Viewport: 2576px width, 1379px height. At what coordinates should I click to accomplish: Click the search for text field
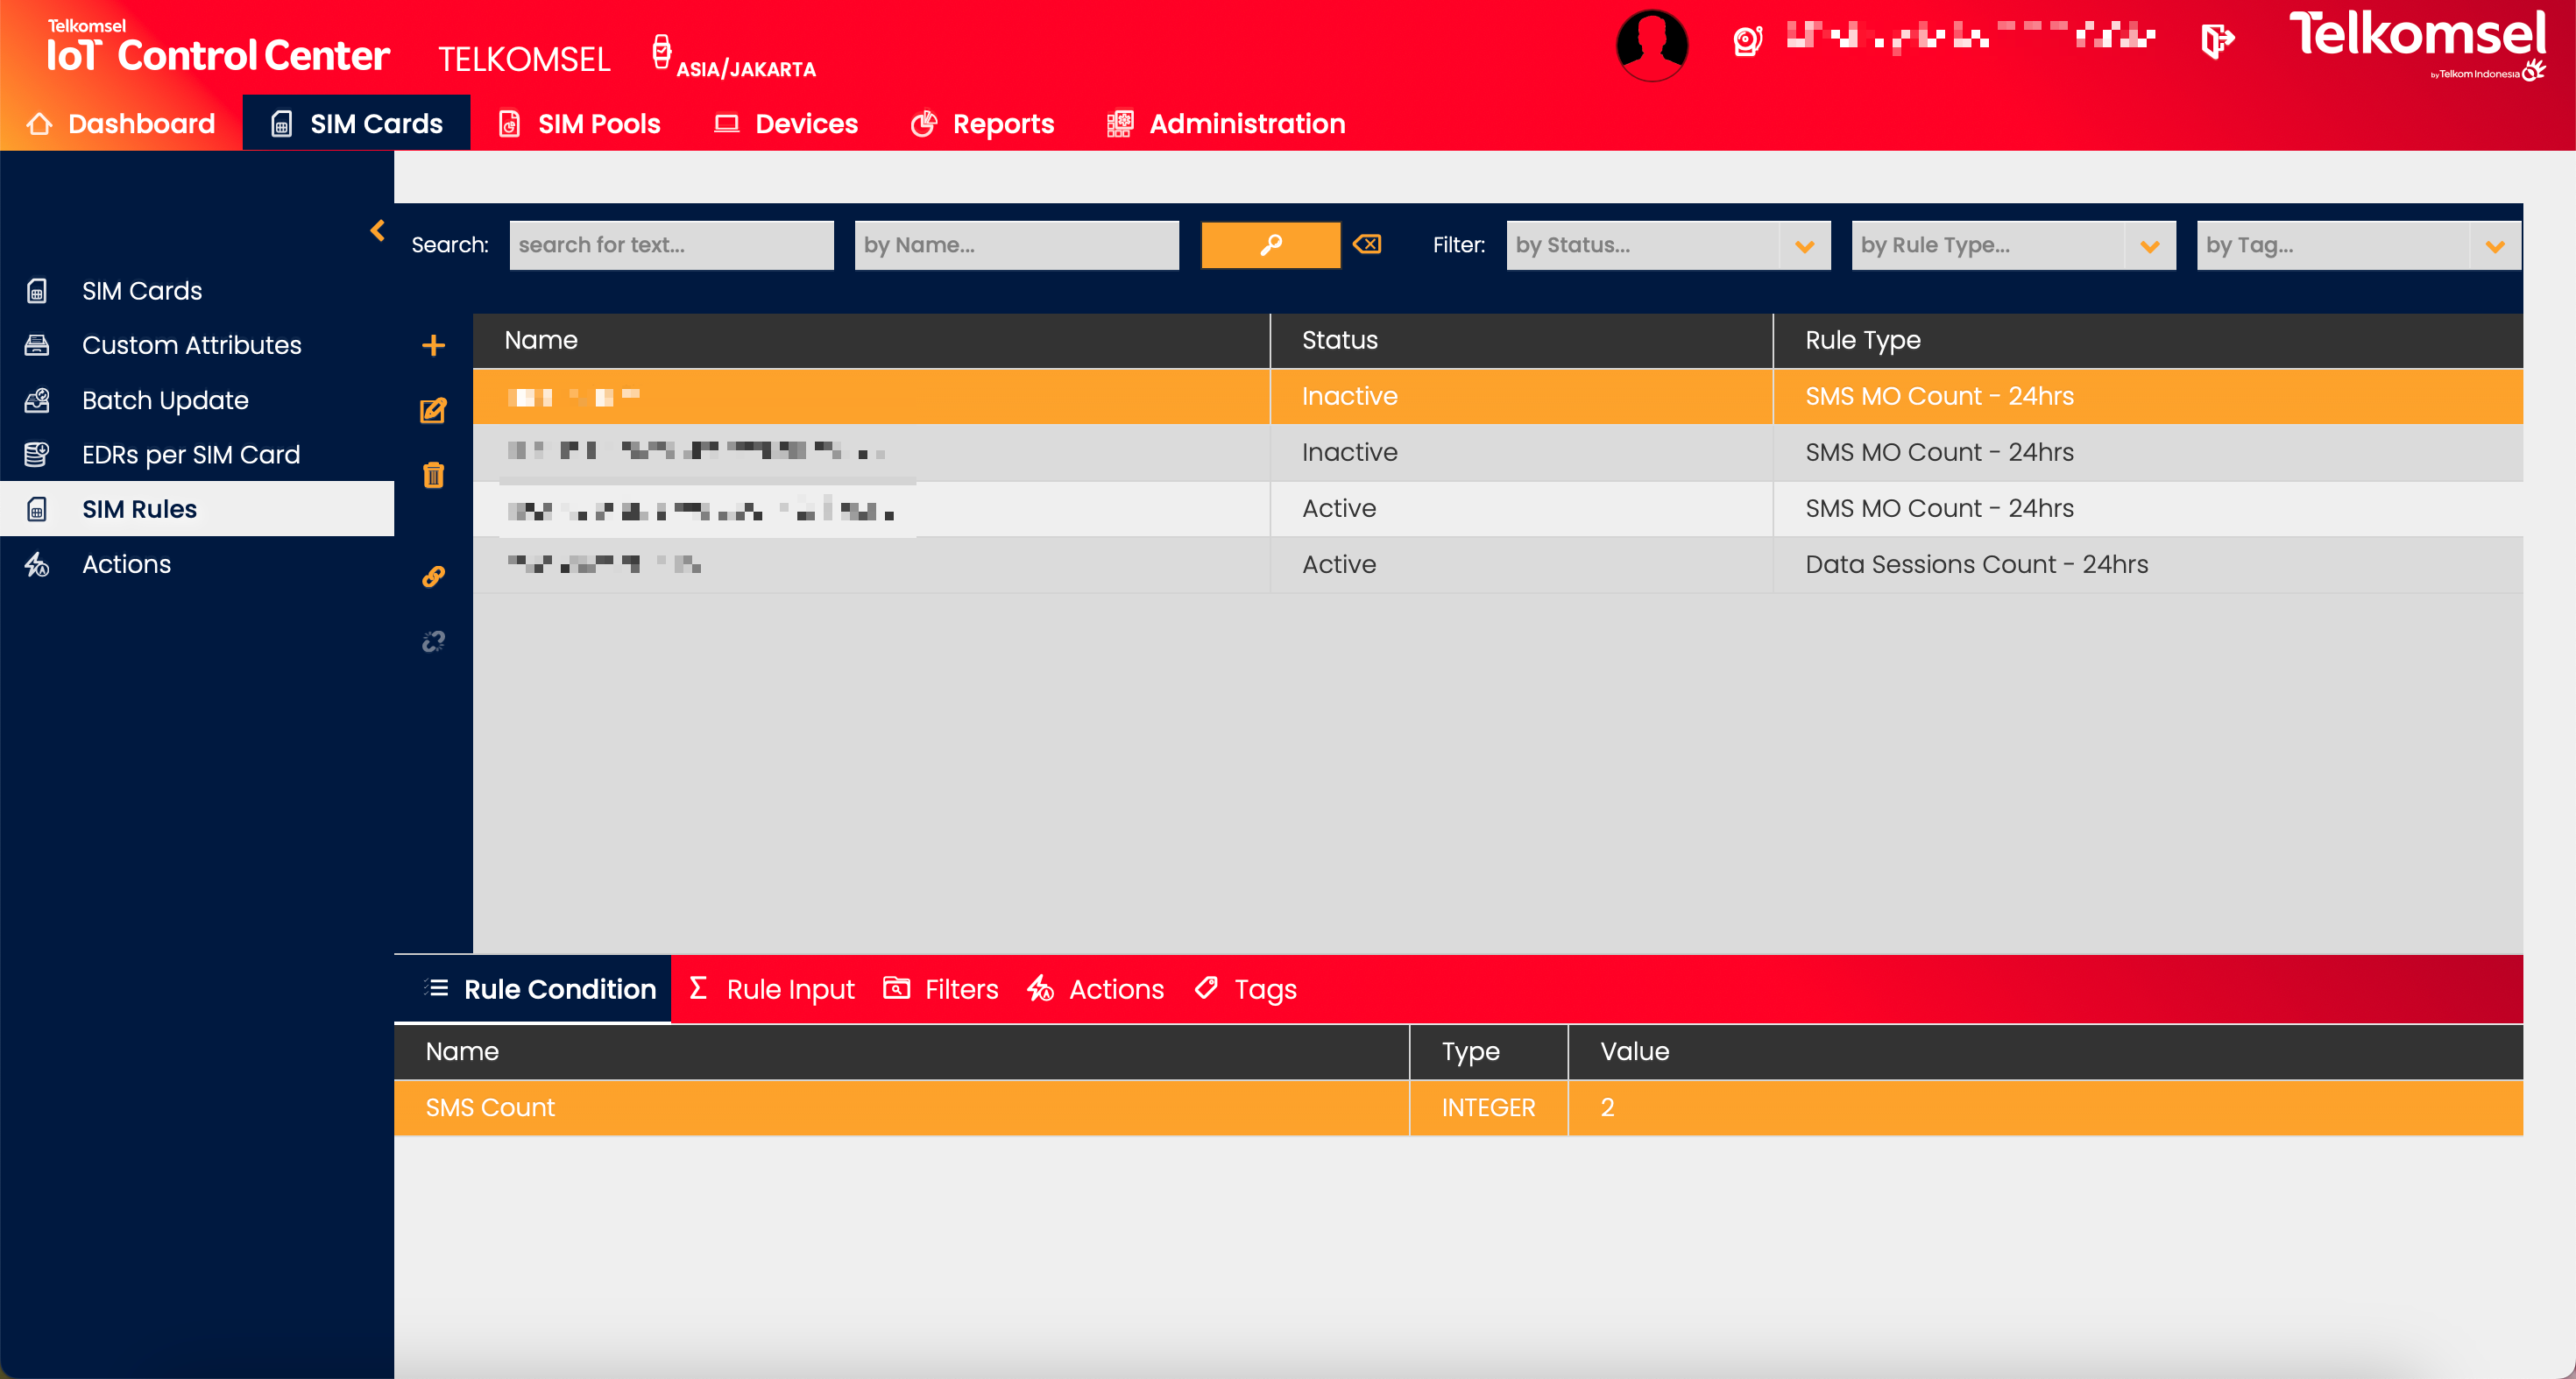[x=671, y=246]
